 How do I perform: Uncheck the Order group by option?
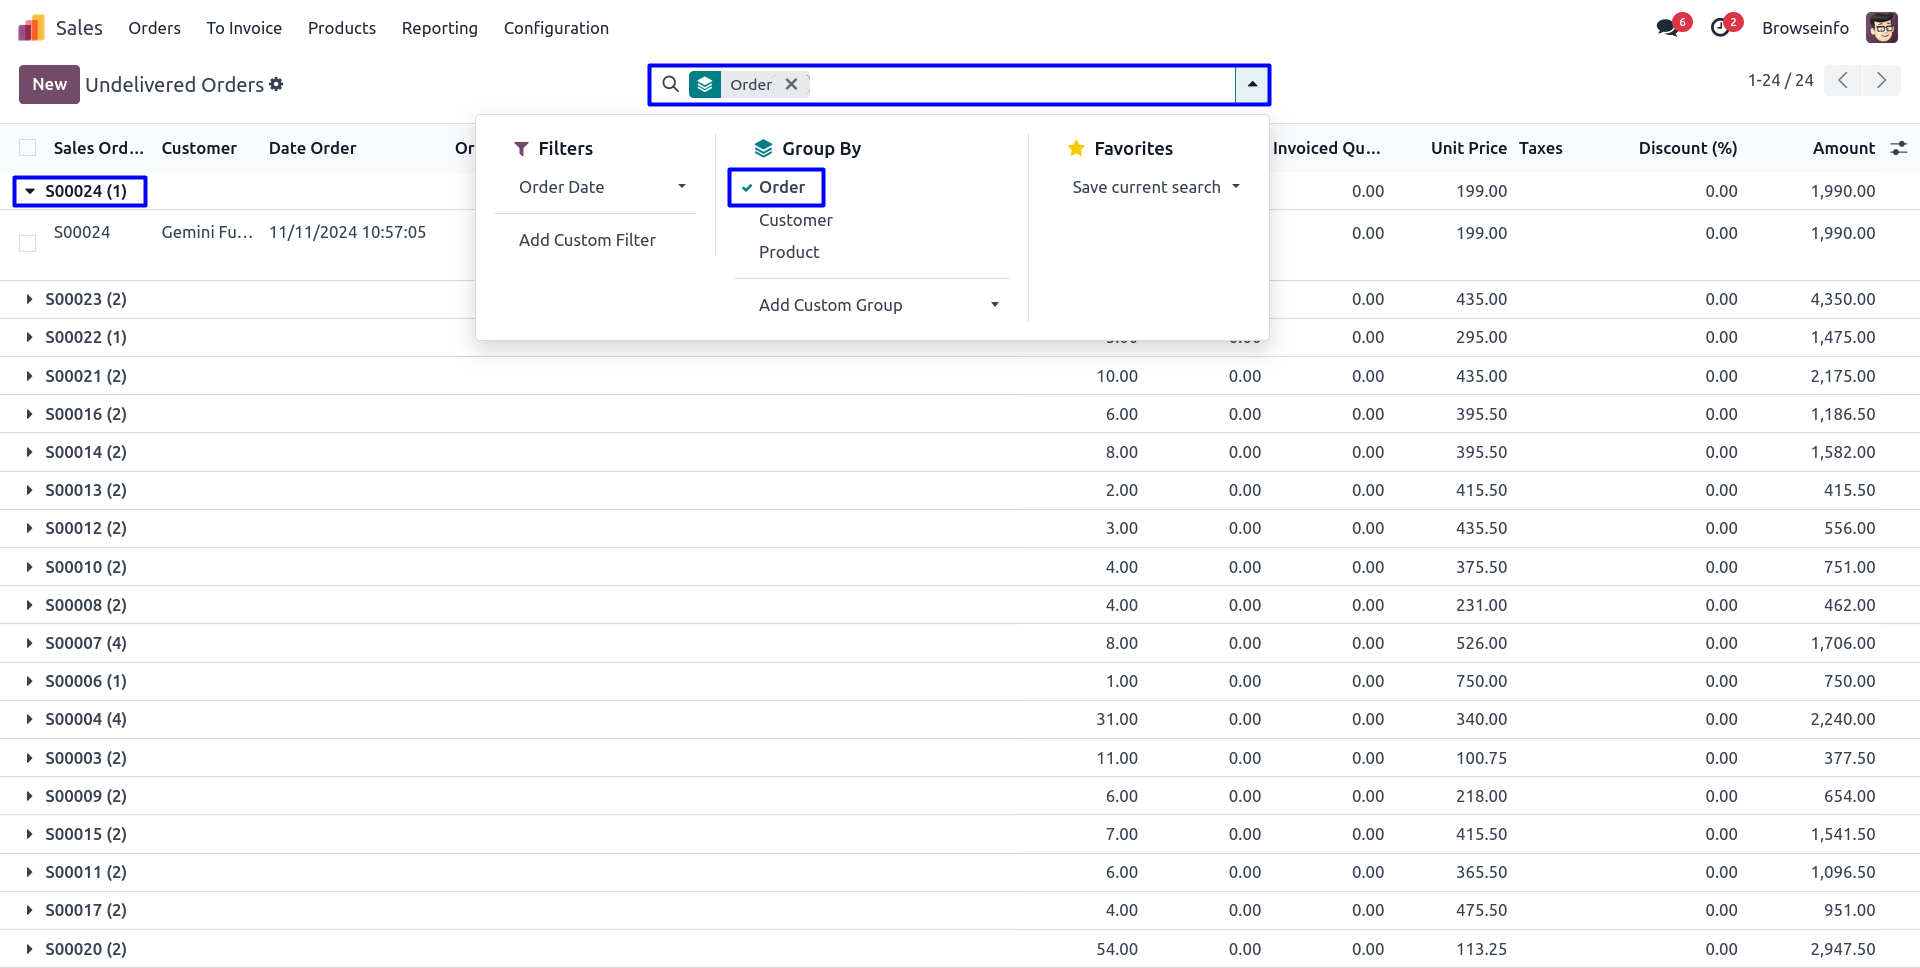tap(781, 187)
